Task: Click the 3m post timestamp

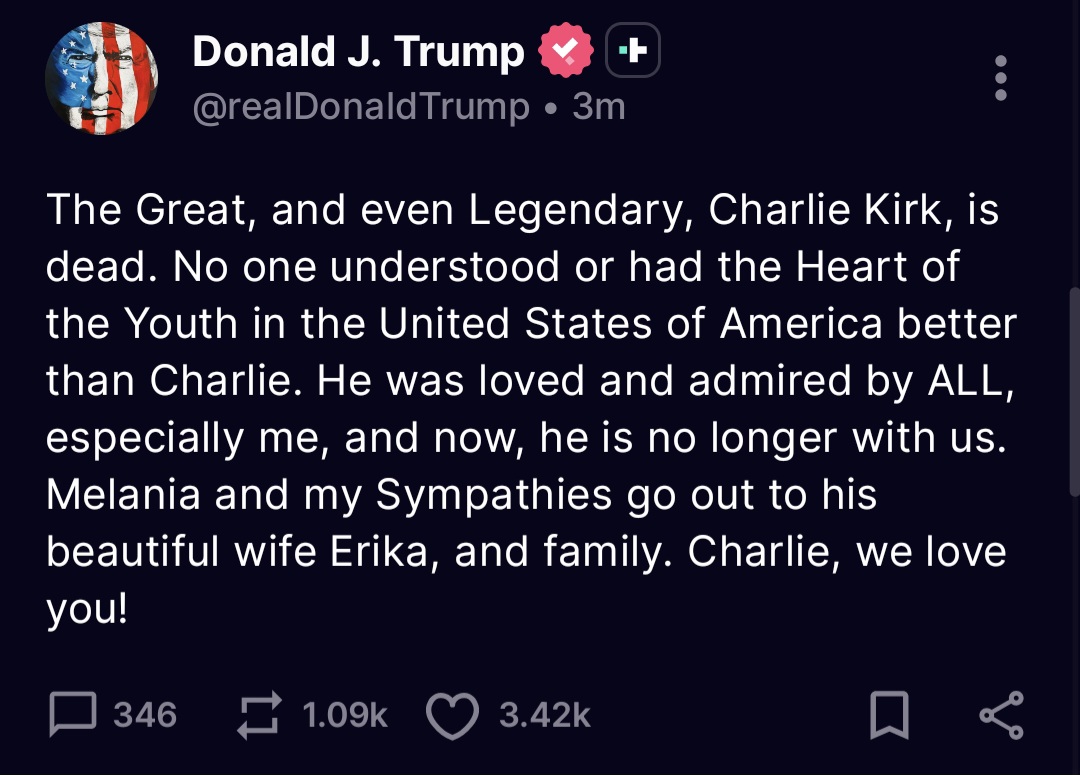Action: pyautogui.click(x=599, y=106)
